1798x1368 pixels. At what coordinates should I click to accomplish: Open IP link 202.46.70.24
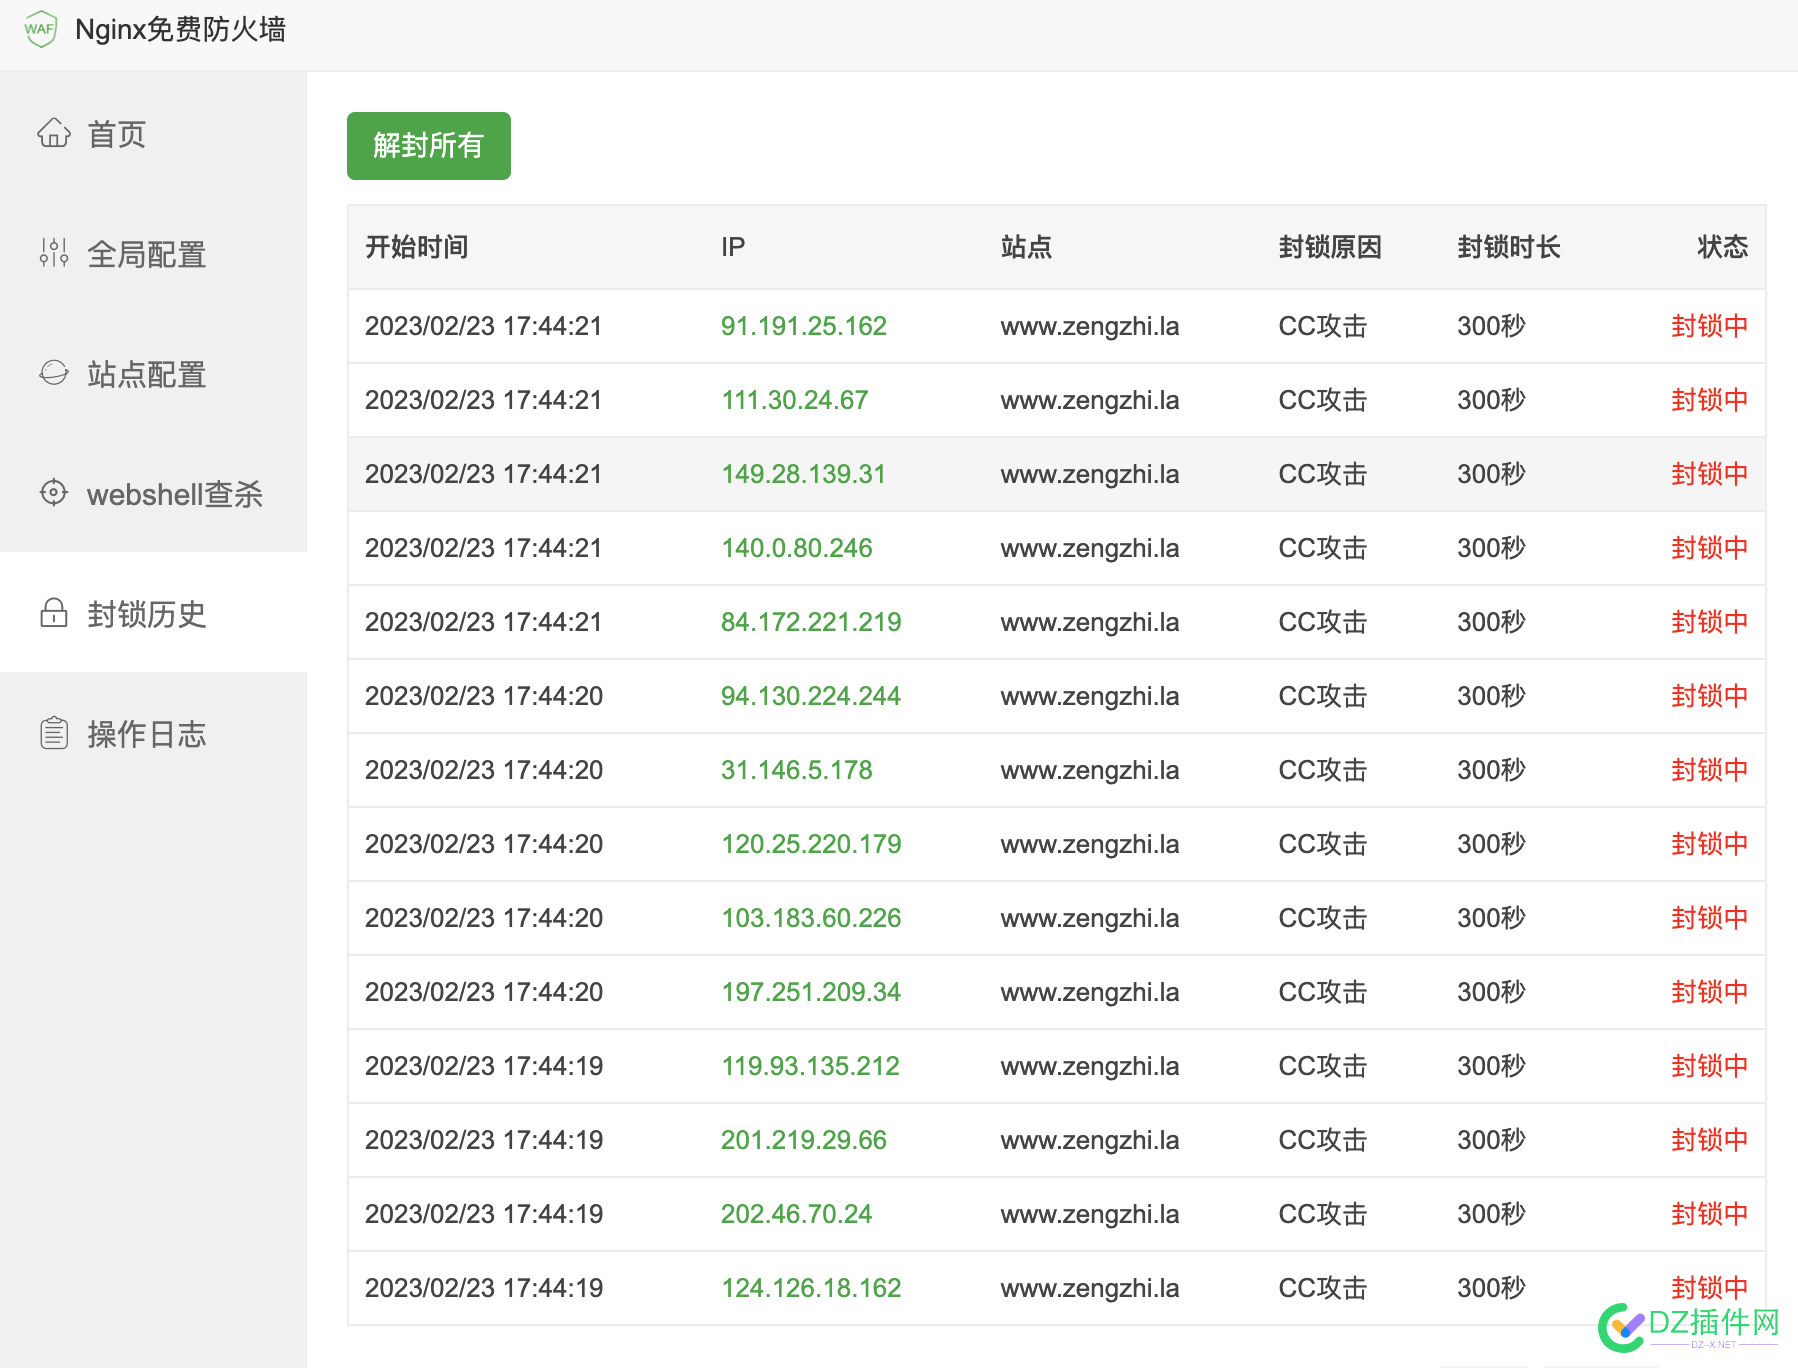[797, 1214]
